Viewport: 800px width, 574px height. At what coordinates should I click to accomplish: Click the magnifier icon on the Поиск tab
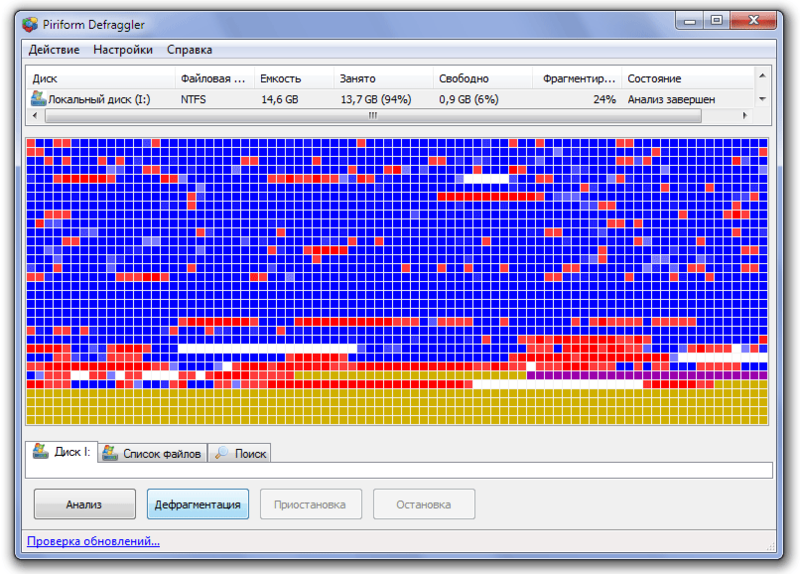[221, 453]
